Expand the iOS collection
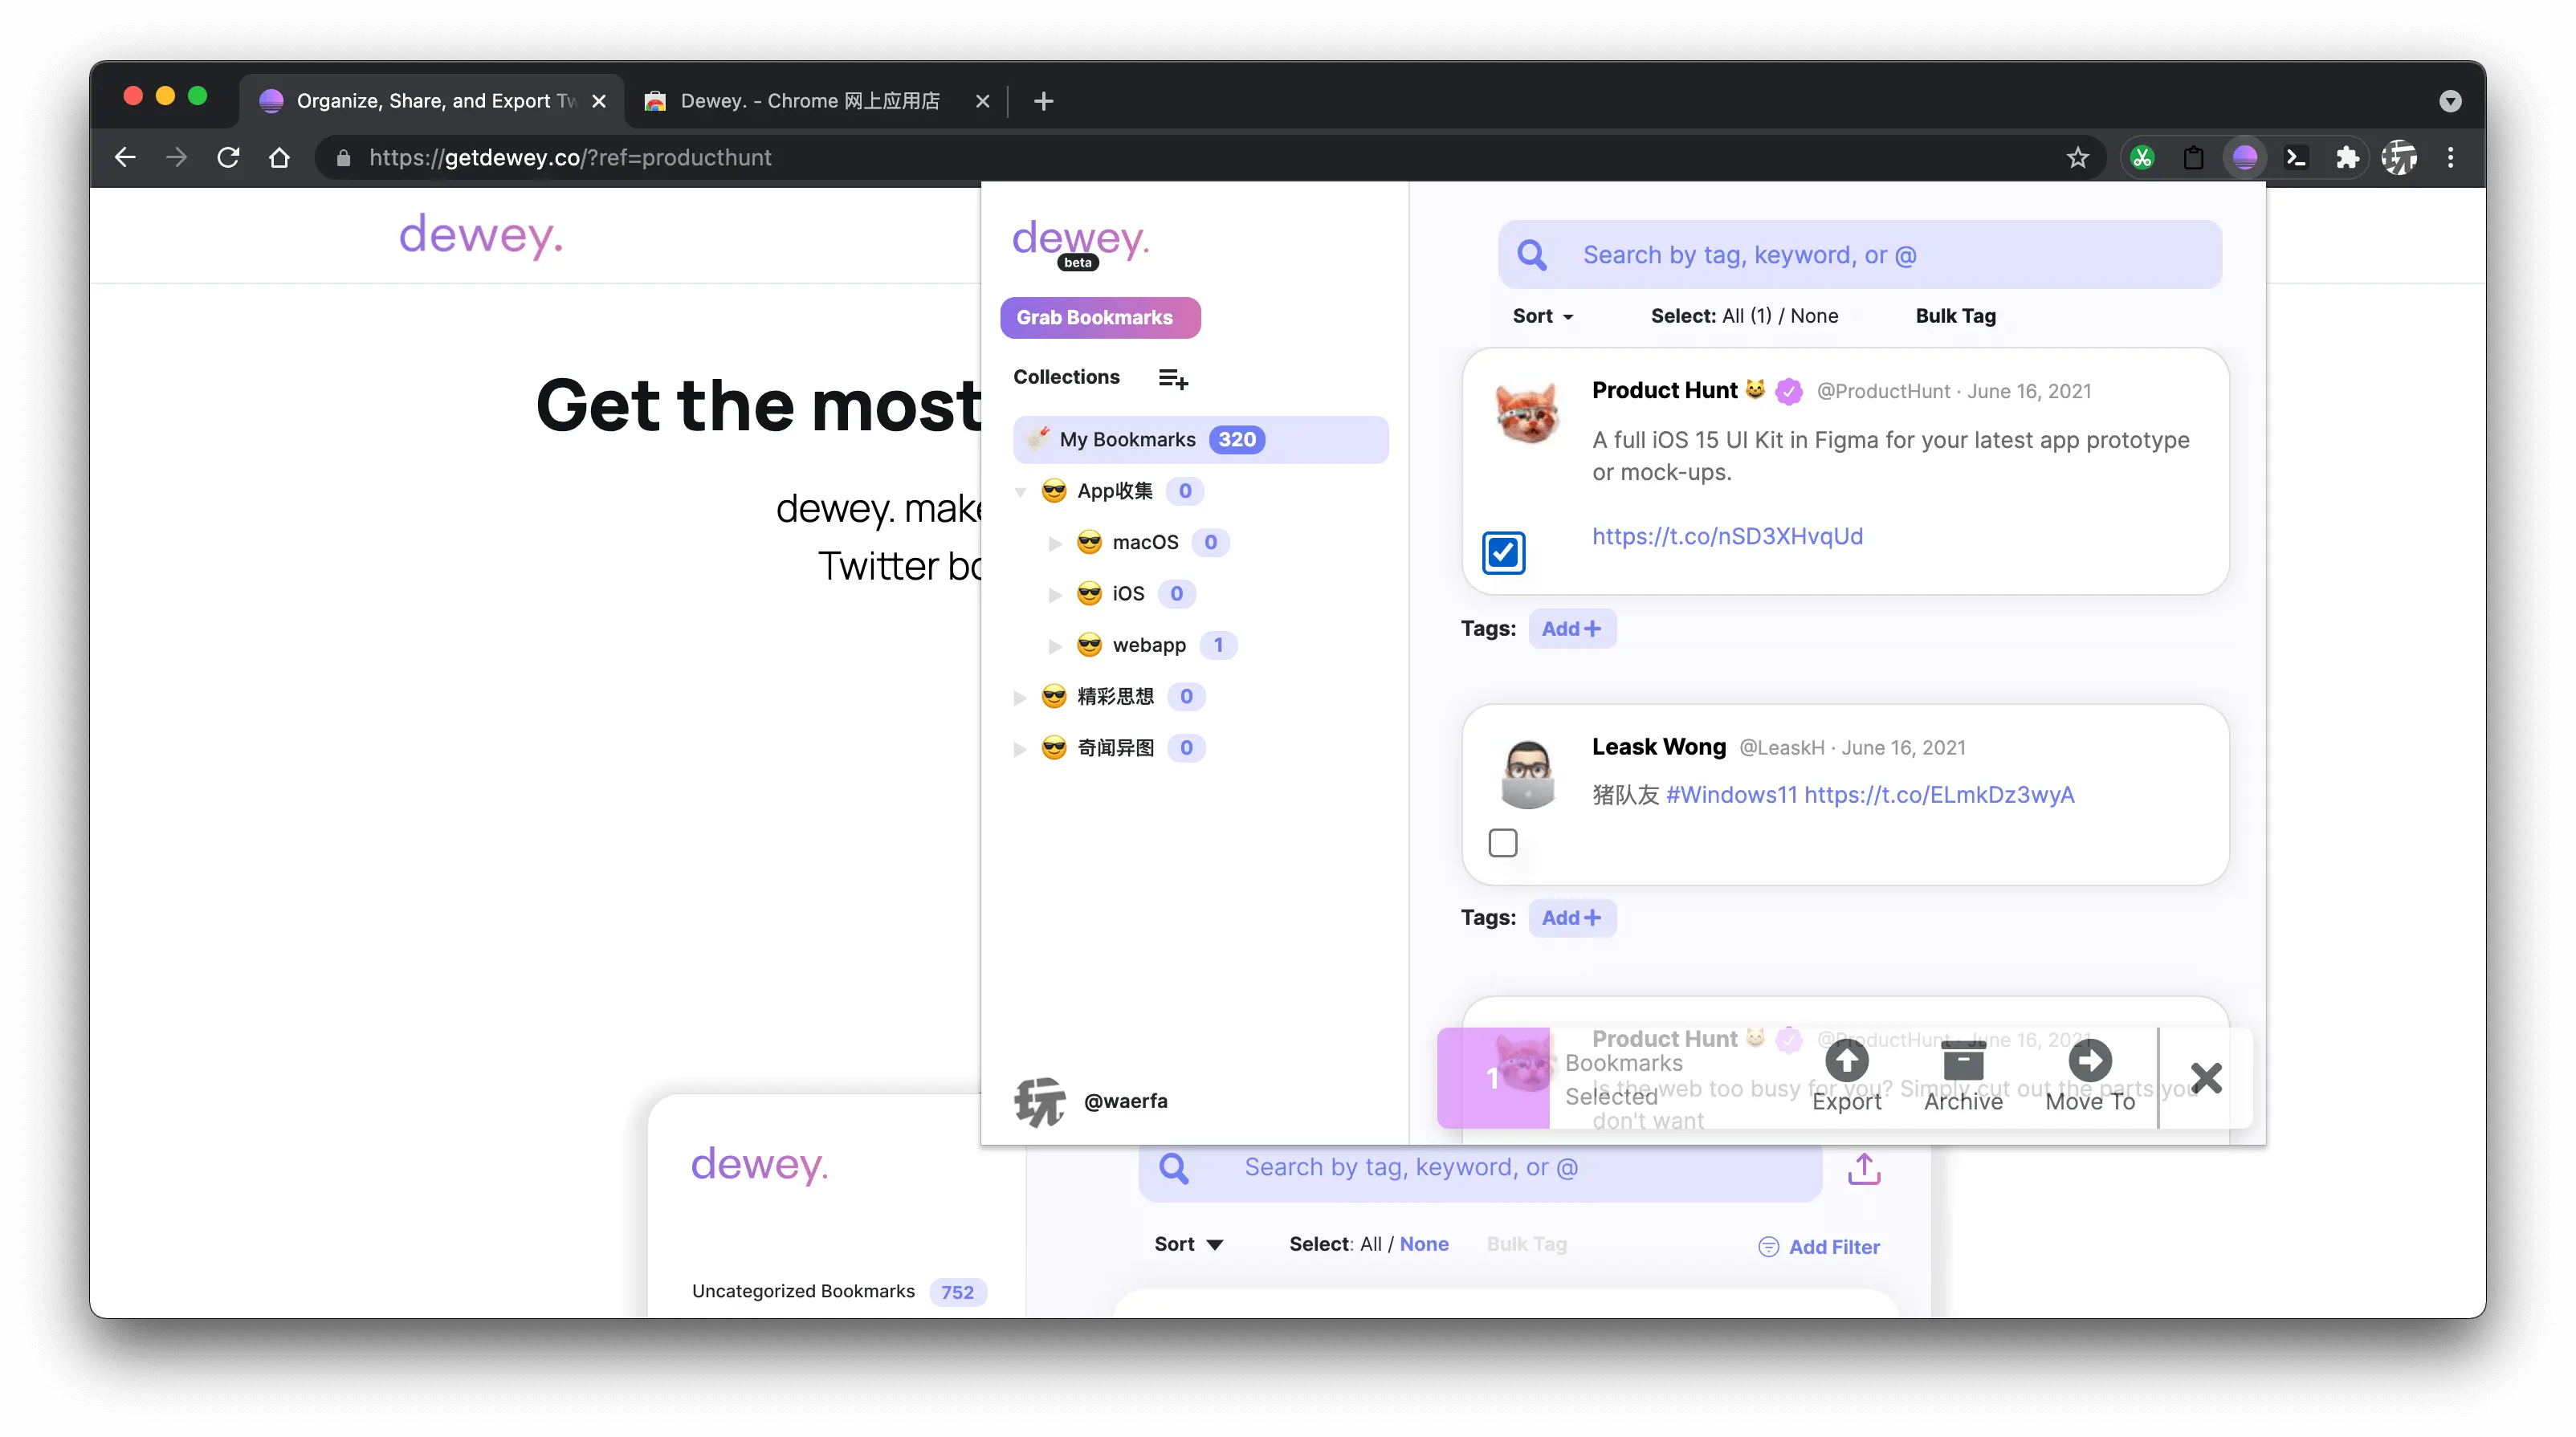This screenshot has height=1437, width=2576. point(1055,594)
